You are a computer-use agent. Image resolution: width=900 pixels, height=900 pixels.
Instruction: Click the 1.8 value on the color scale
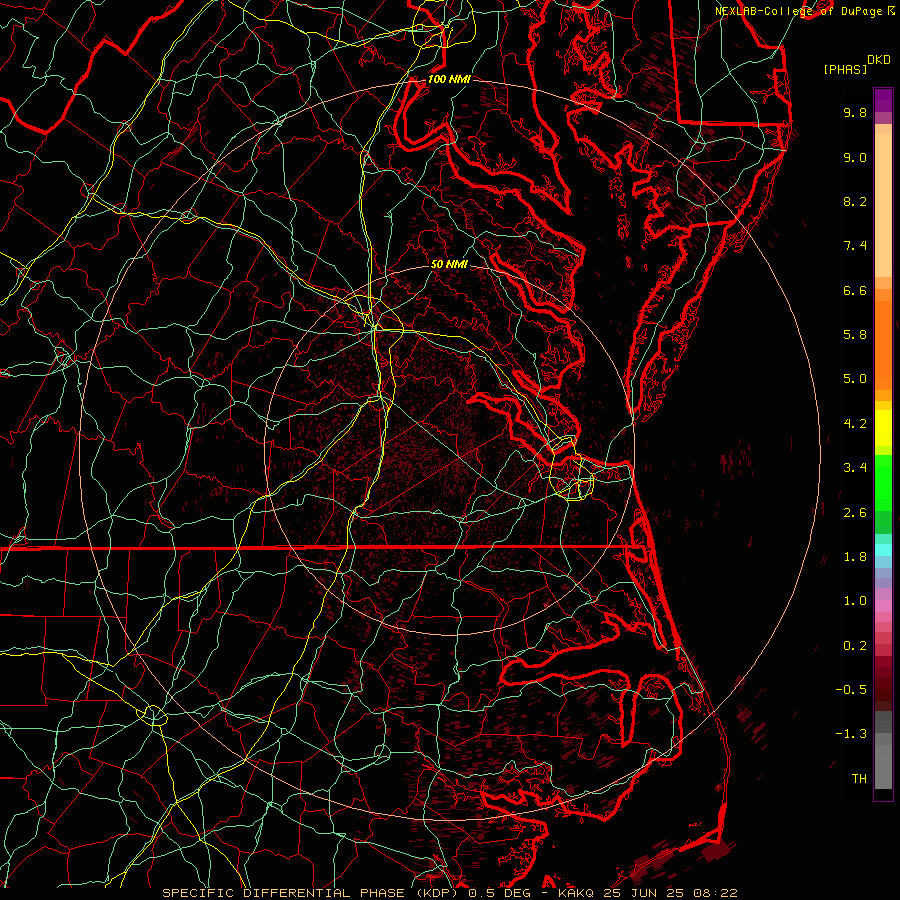pos(855,557)
